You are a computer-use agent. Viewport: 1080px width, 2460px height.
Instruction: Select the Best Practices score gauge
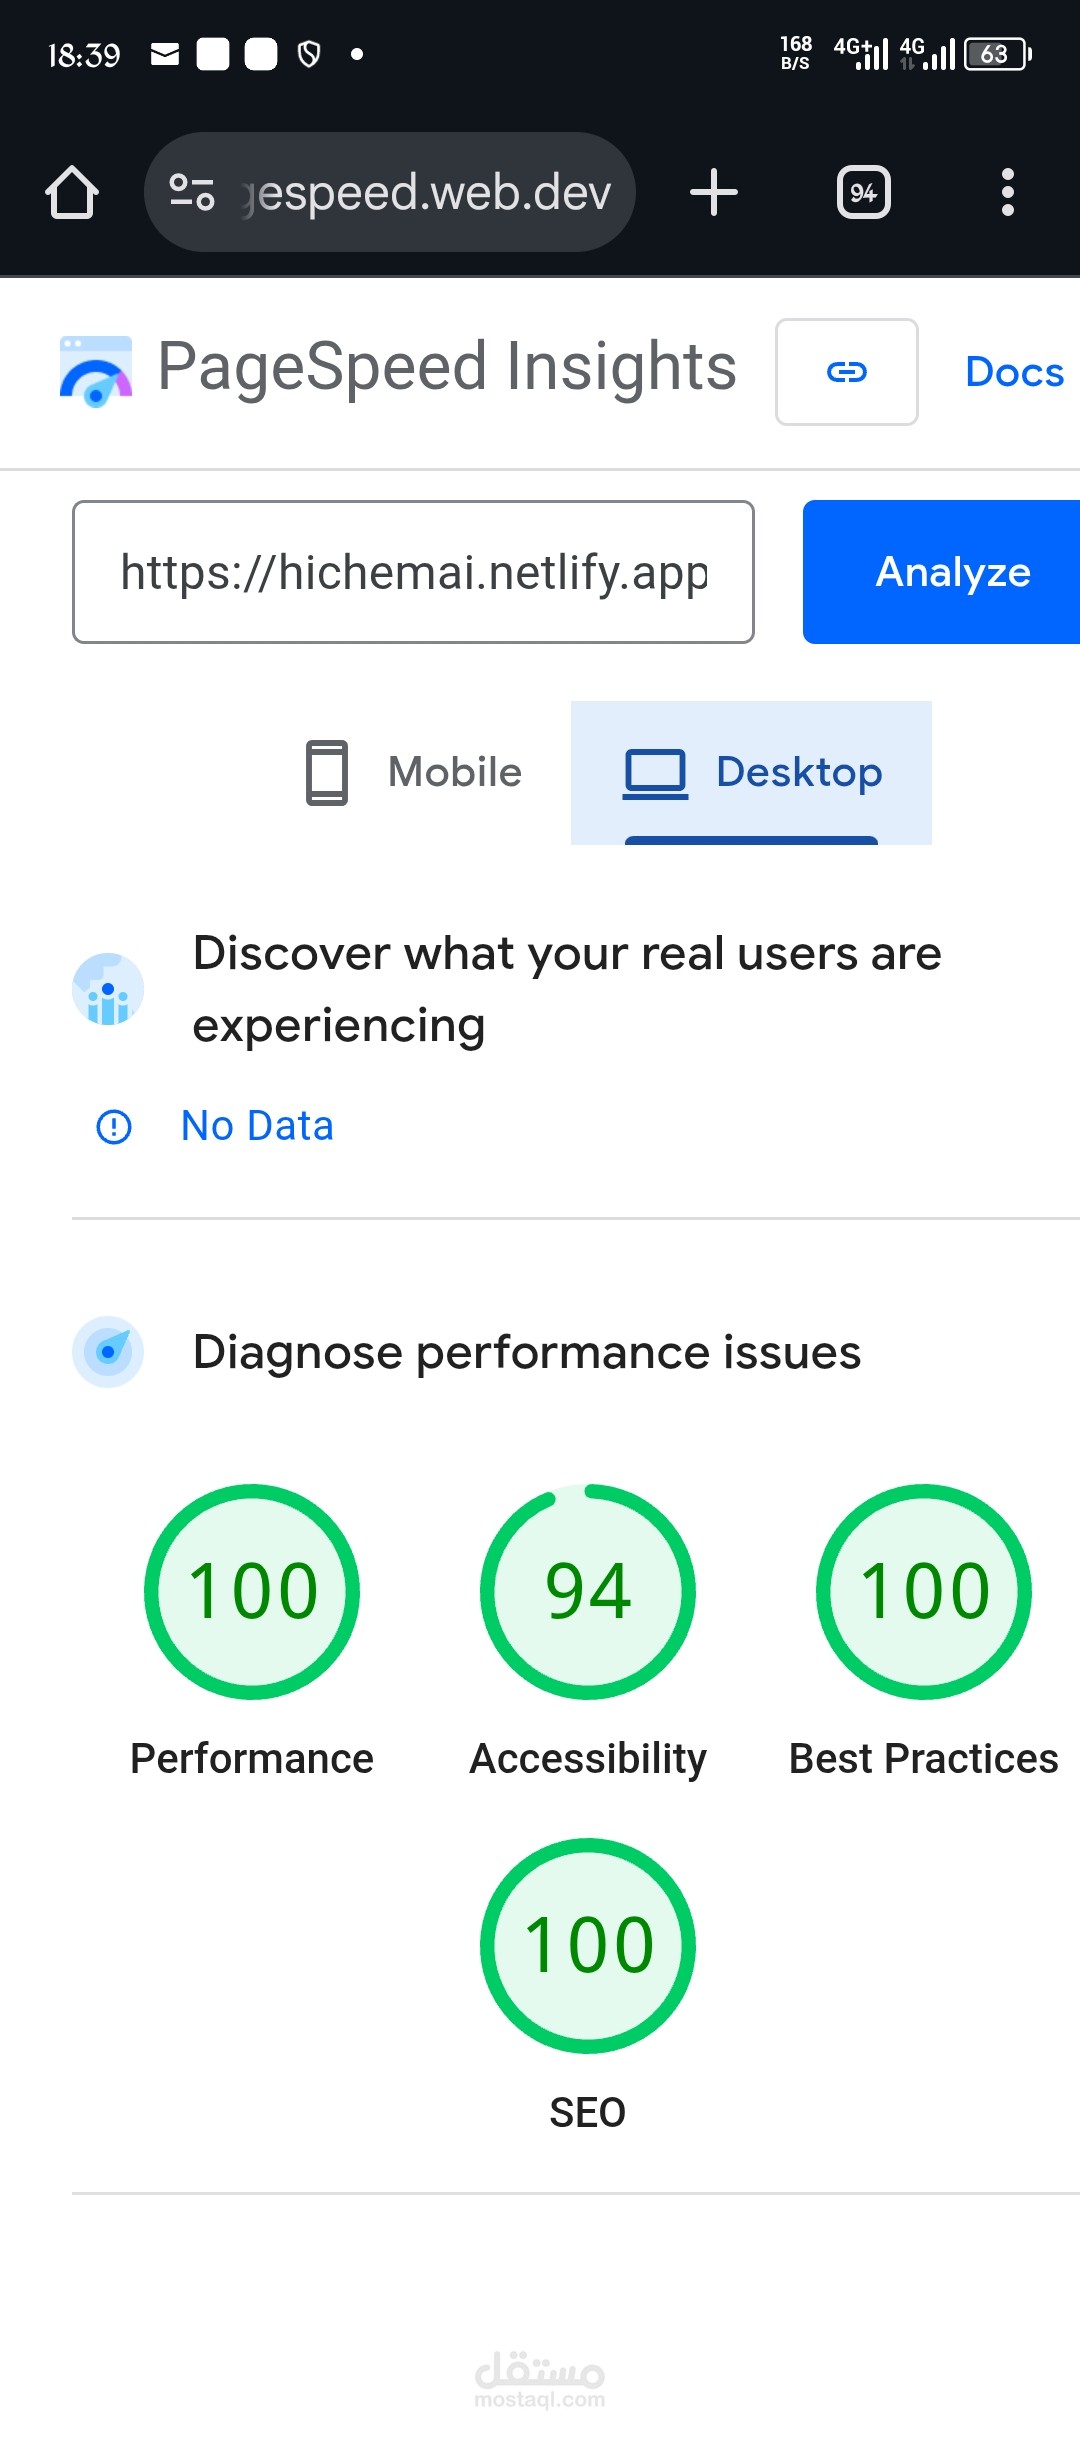point(924,1591)
